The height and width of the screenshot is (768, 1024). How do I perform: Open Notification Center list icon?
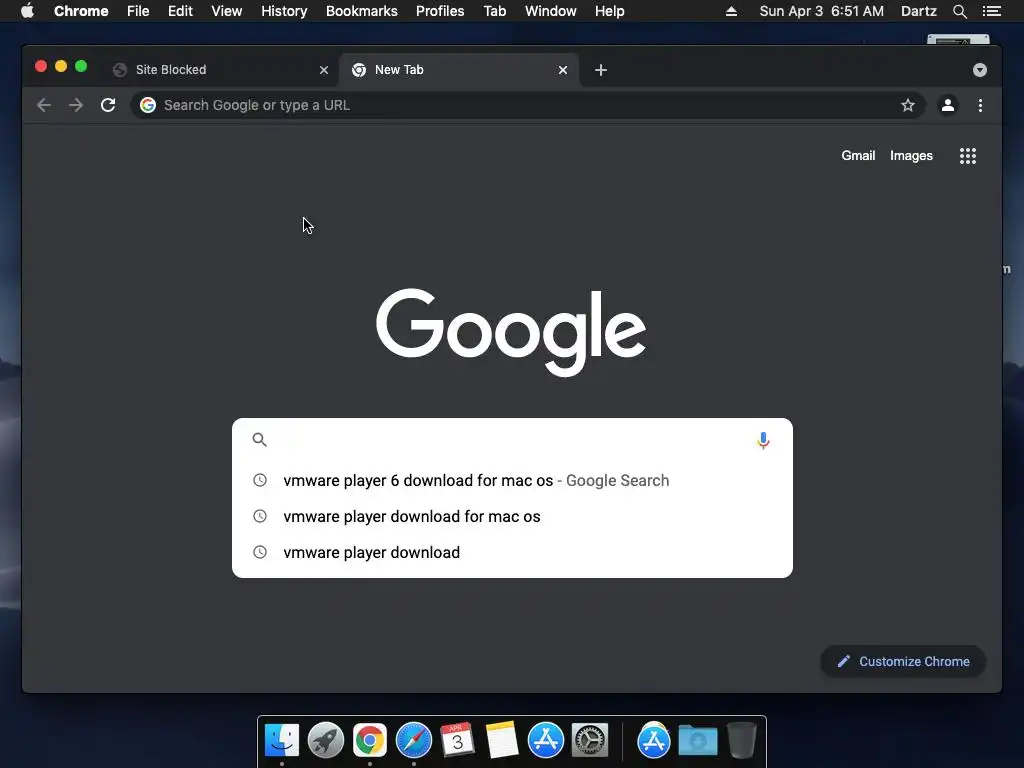coord(991,11)
